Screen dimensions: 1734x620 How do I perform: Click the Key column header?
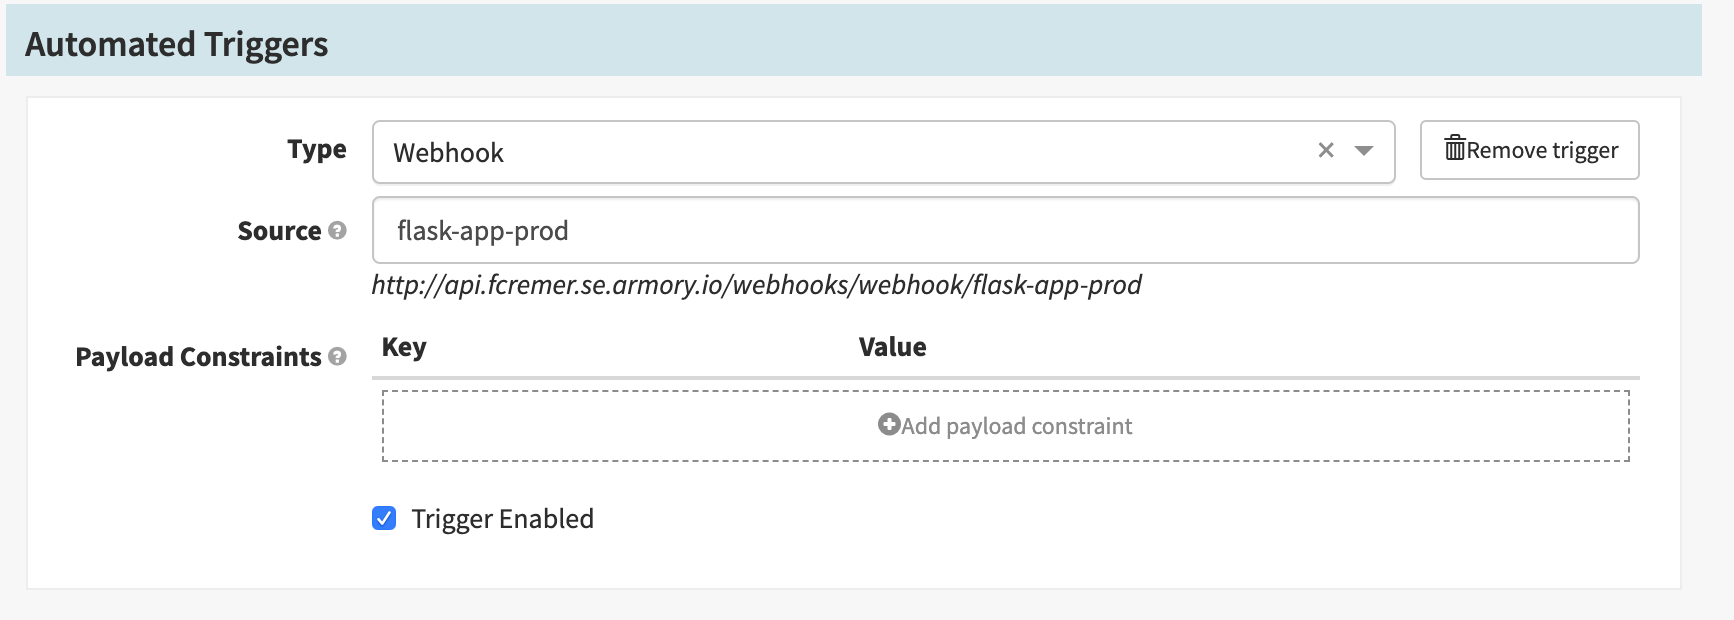click(x=404, y=347)
